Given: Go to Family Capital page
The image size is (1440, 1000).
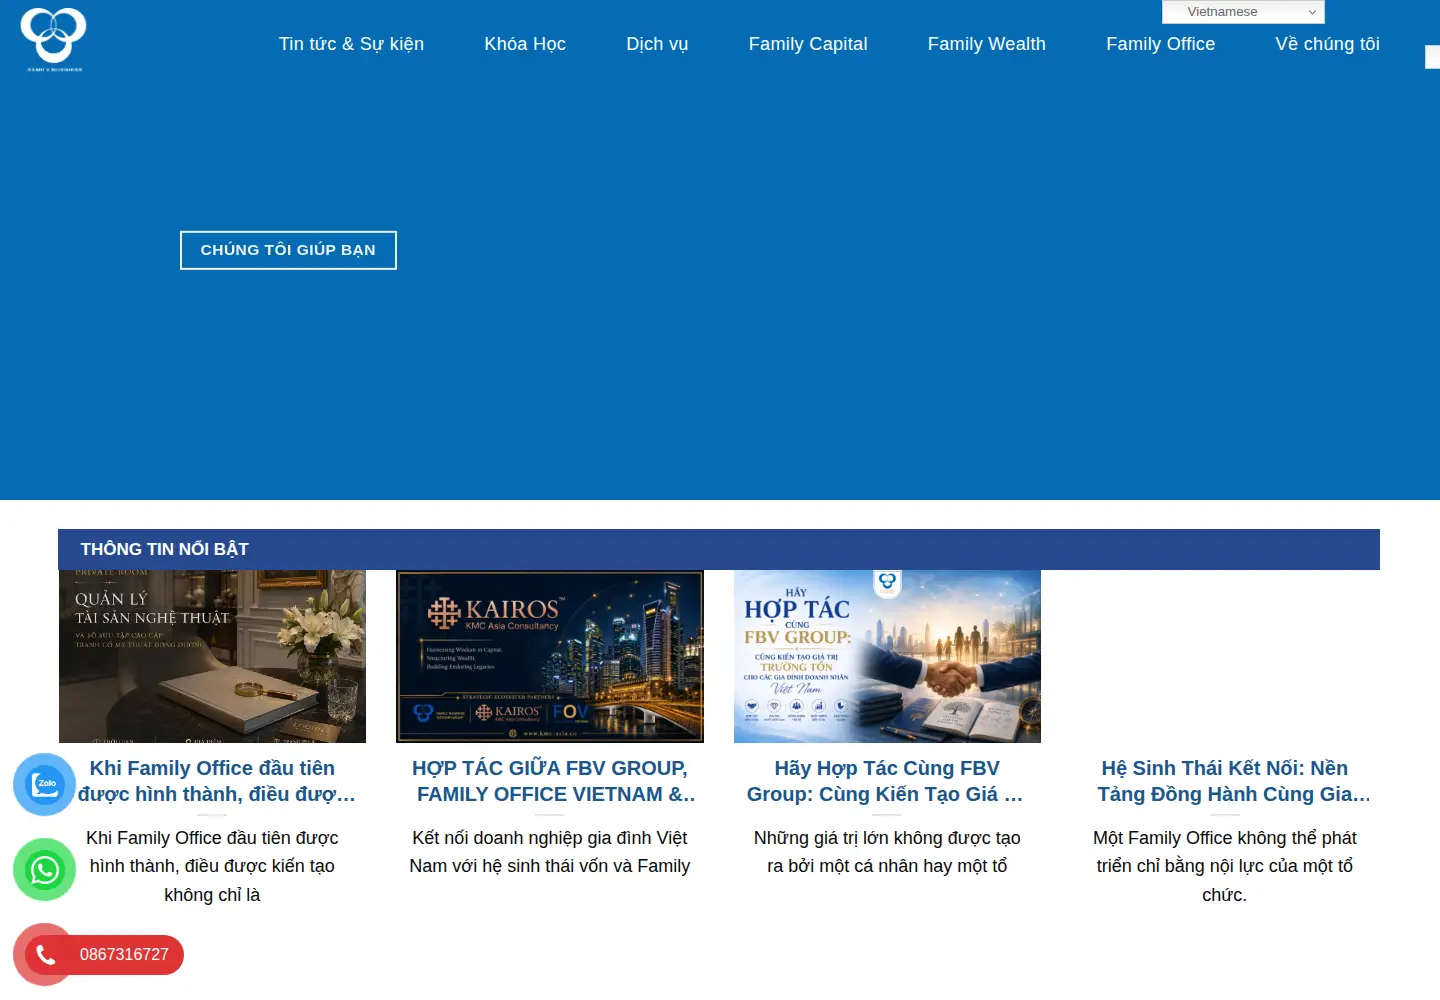Looking at the screenshot, I should coord(808,44).
